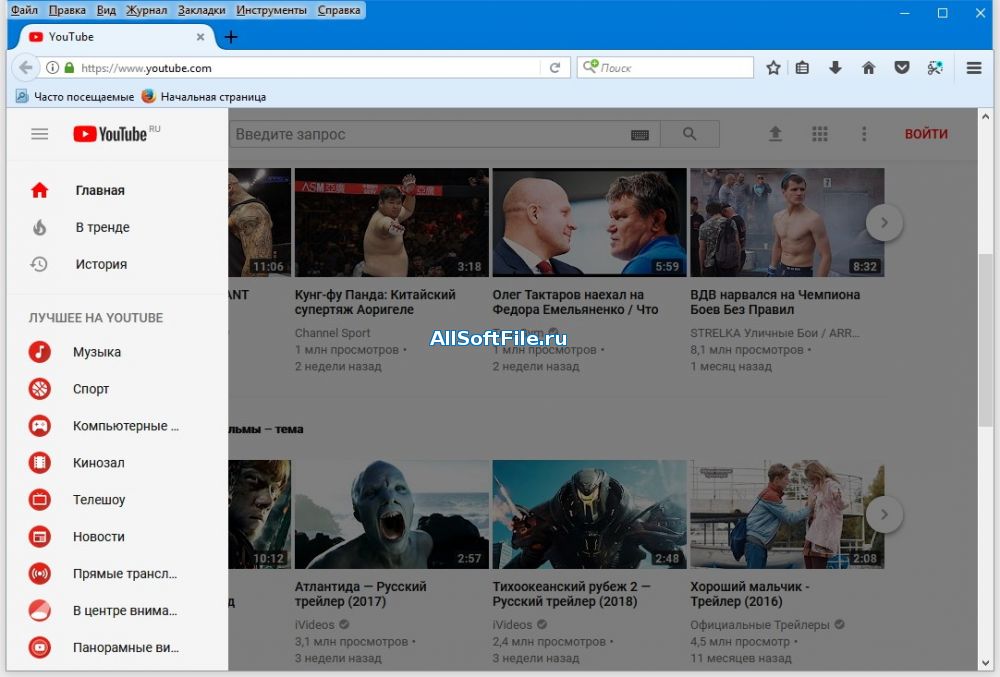Viewport: 1000px width, 677px height.
Task: Play the Атлантида trailer thumbnail
Action: (392, 514)
